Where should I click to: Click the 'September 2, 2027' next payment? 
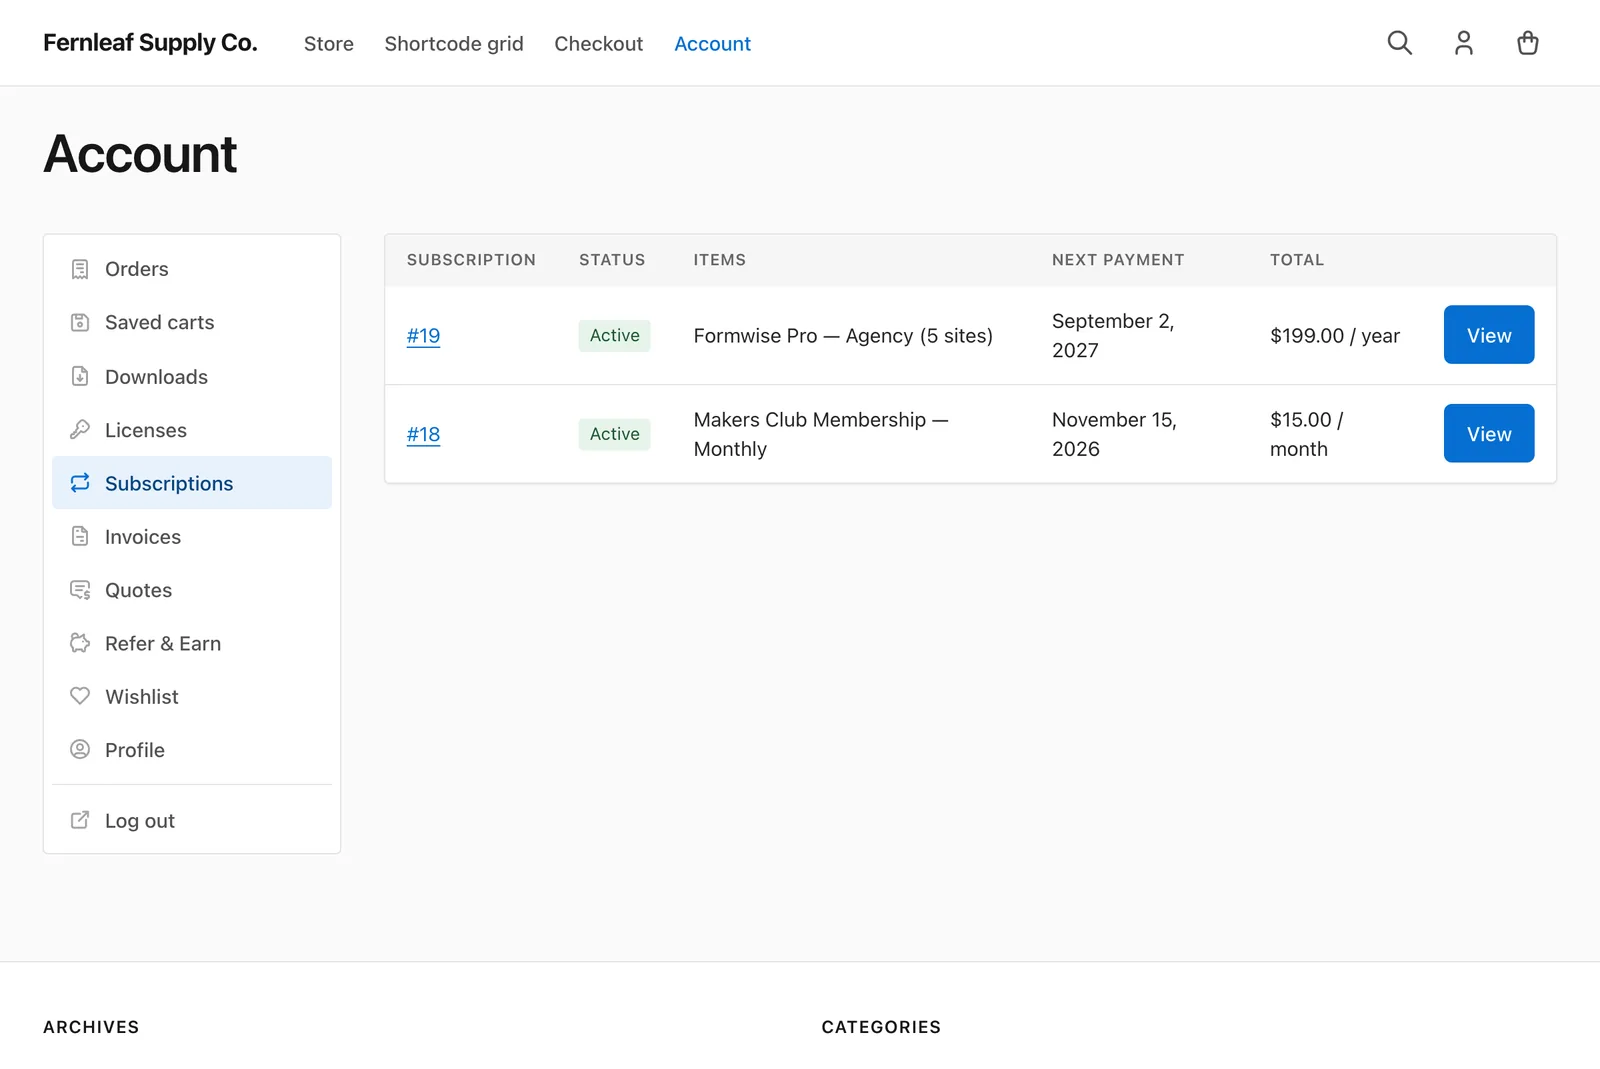click(1113, 336)
